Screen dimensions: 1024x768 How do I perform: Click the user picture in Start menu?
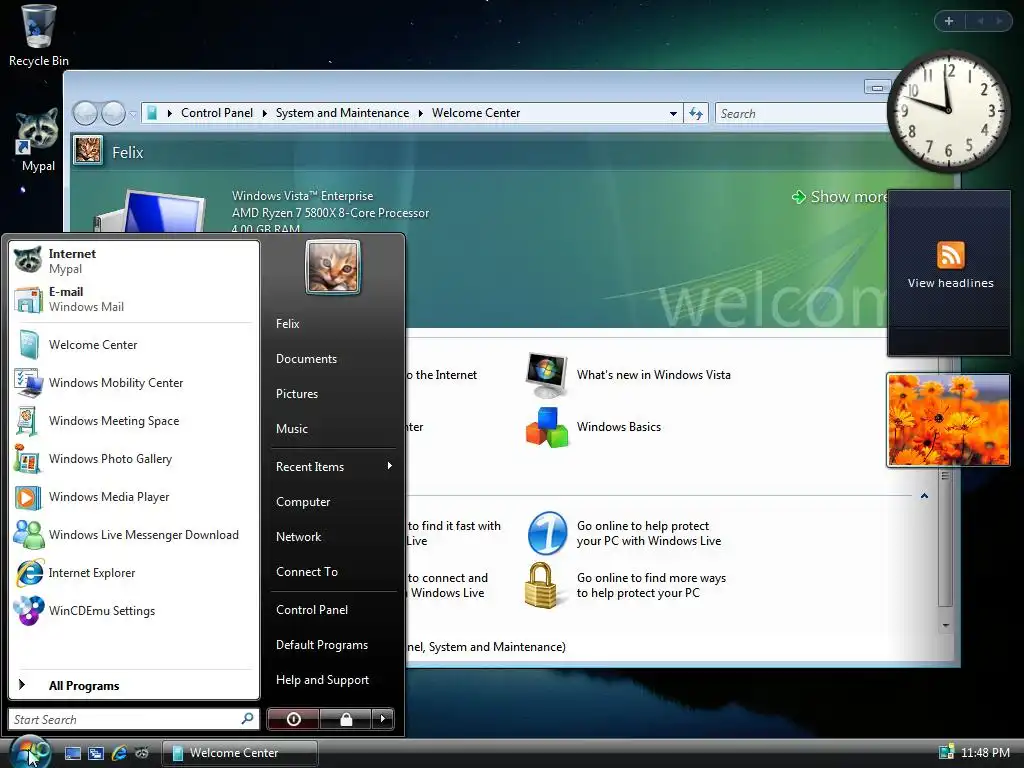click(x=332, y=266)
